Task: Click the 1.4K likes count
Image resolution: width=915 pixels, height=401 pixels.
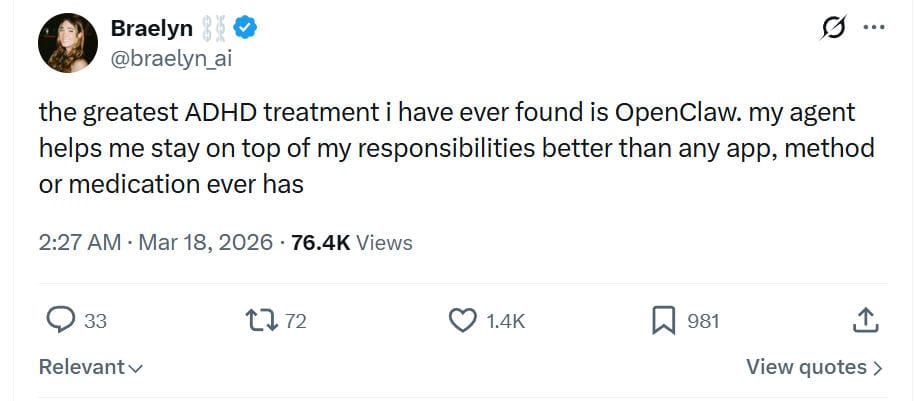Action: click(505, 321)
